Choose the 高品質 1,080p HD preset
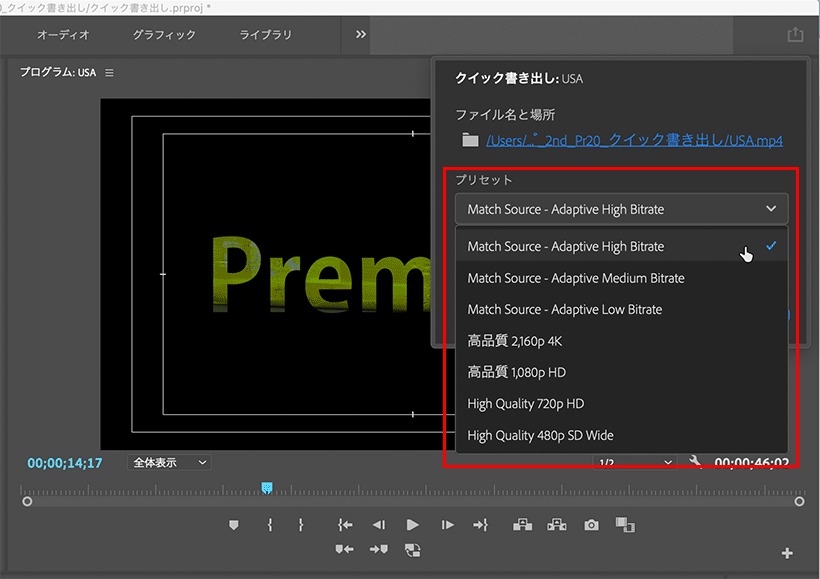The height and width of the screenshot is (579, 820). [621, 372]
